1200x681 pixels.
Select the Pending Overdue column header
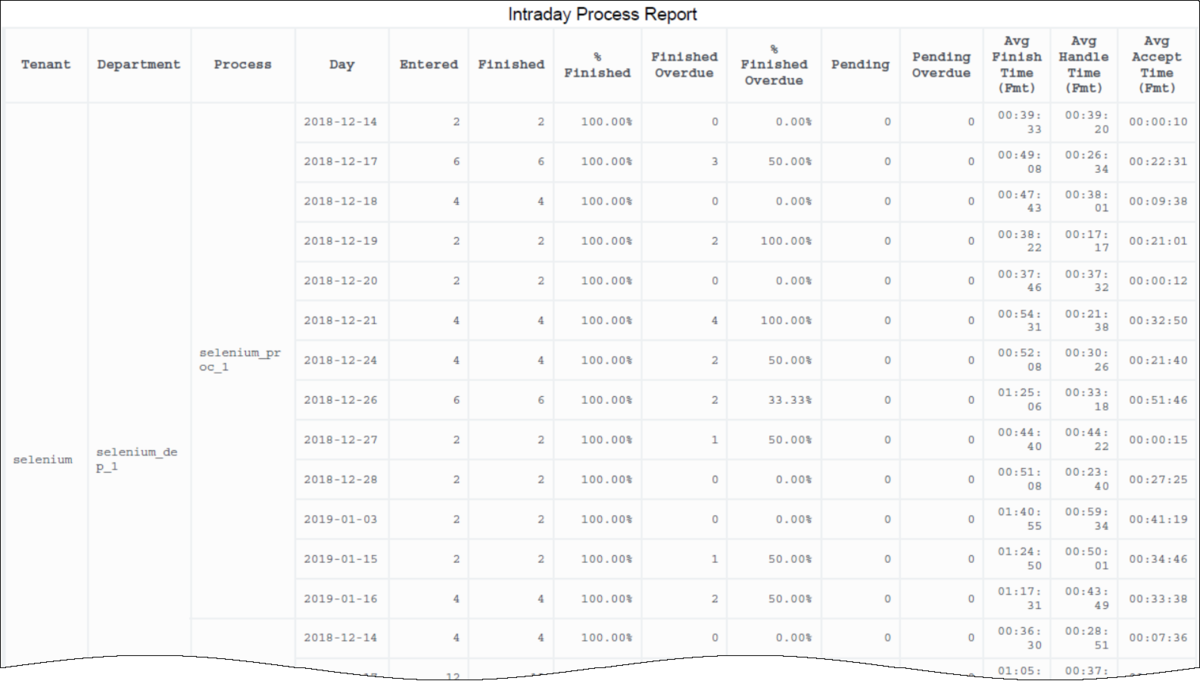tap(941, 64)
